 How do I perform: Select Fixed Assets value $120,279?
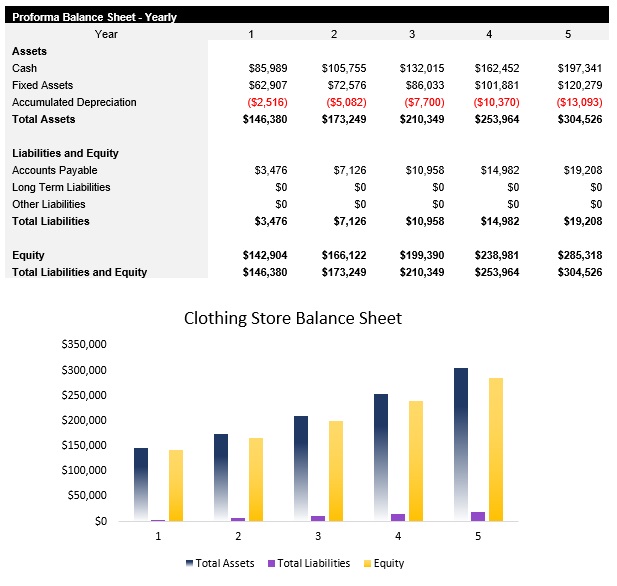(x=580, y=85)
